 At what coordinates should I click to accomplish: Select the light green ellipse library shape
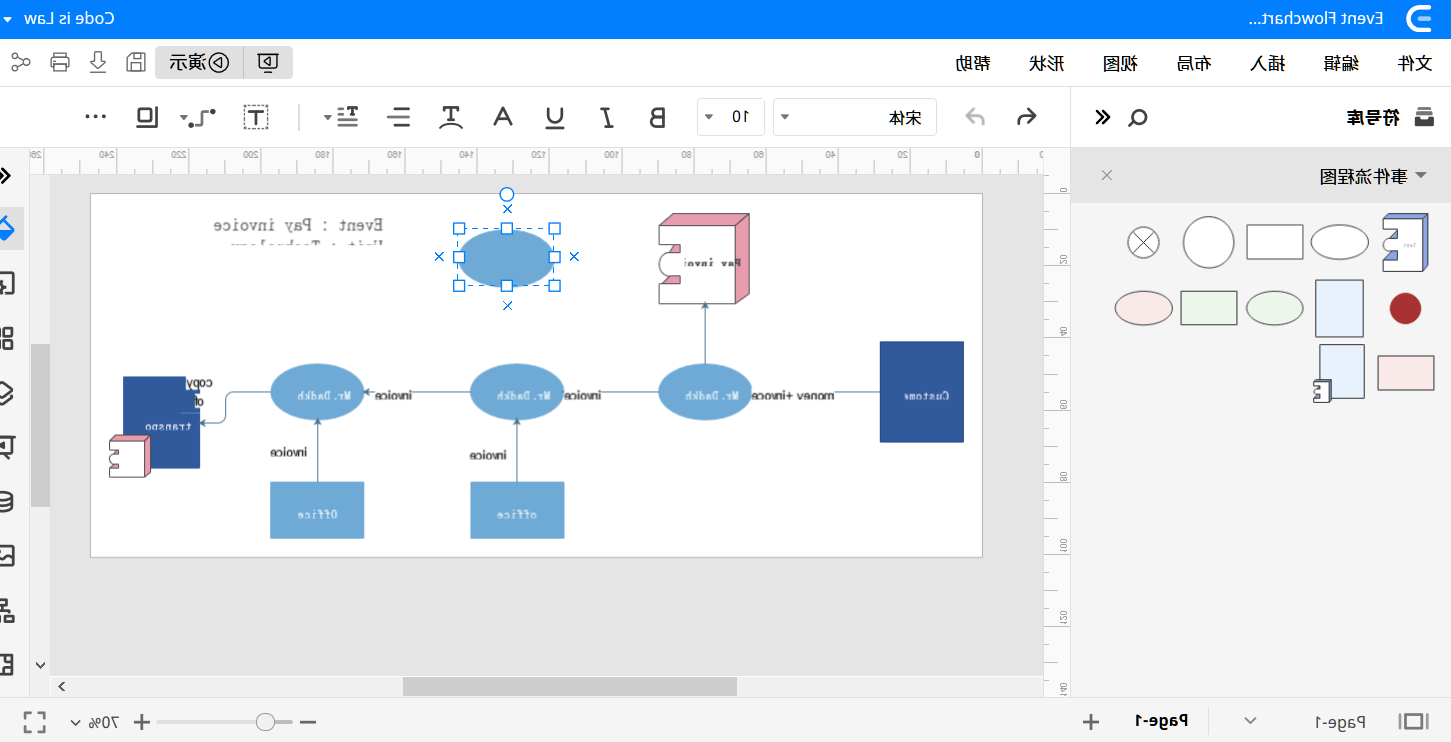coord(1274,308)
